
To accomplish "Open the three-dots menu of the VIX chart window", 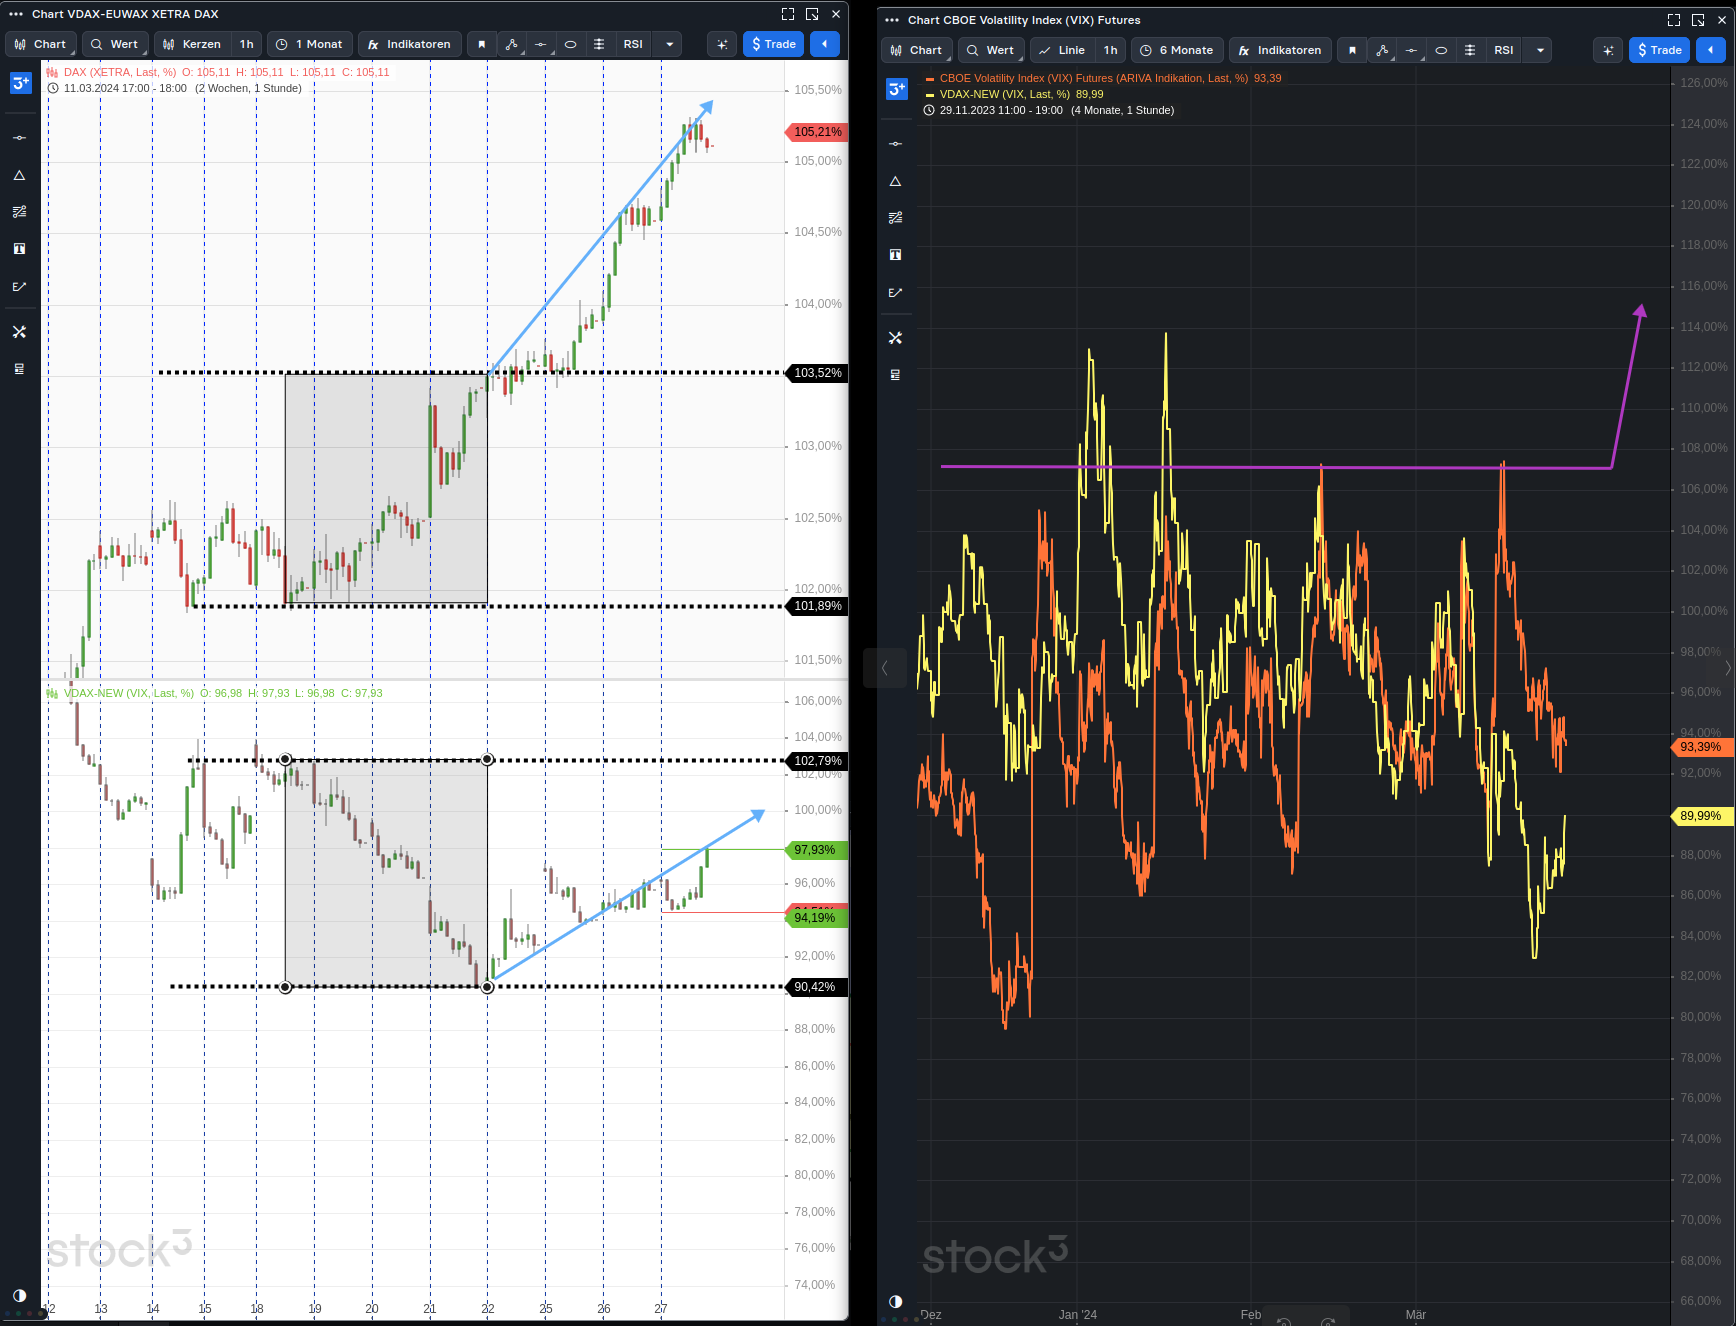I will point(892,20).
